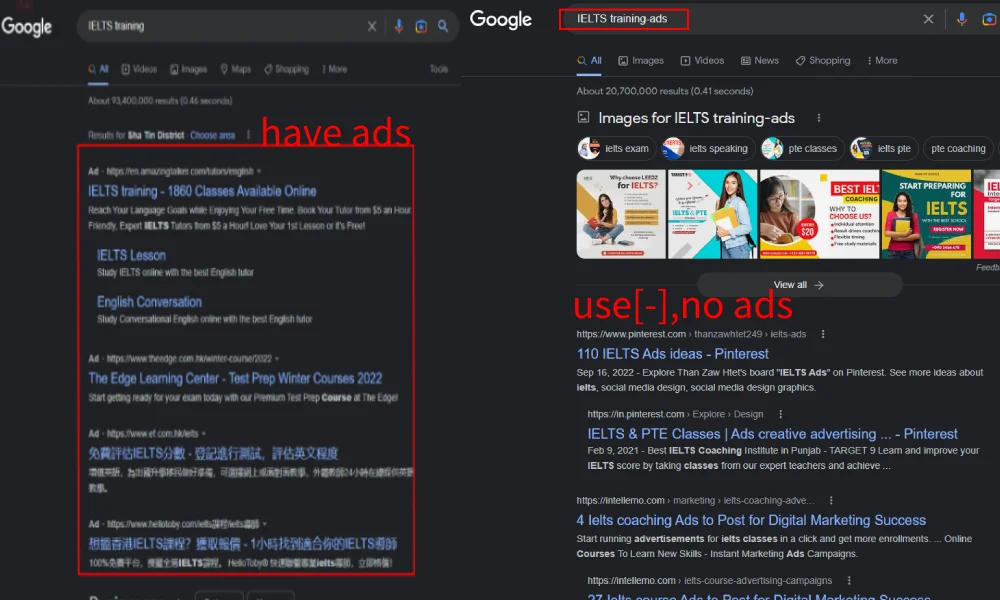Screen dimensions: 1000x600
Task: Open options dots for pinterest ielts-ads result
Action: coord(823,334)
